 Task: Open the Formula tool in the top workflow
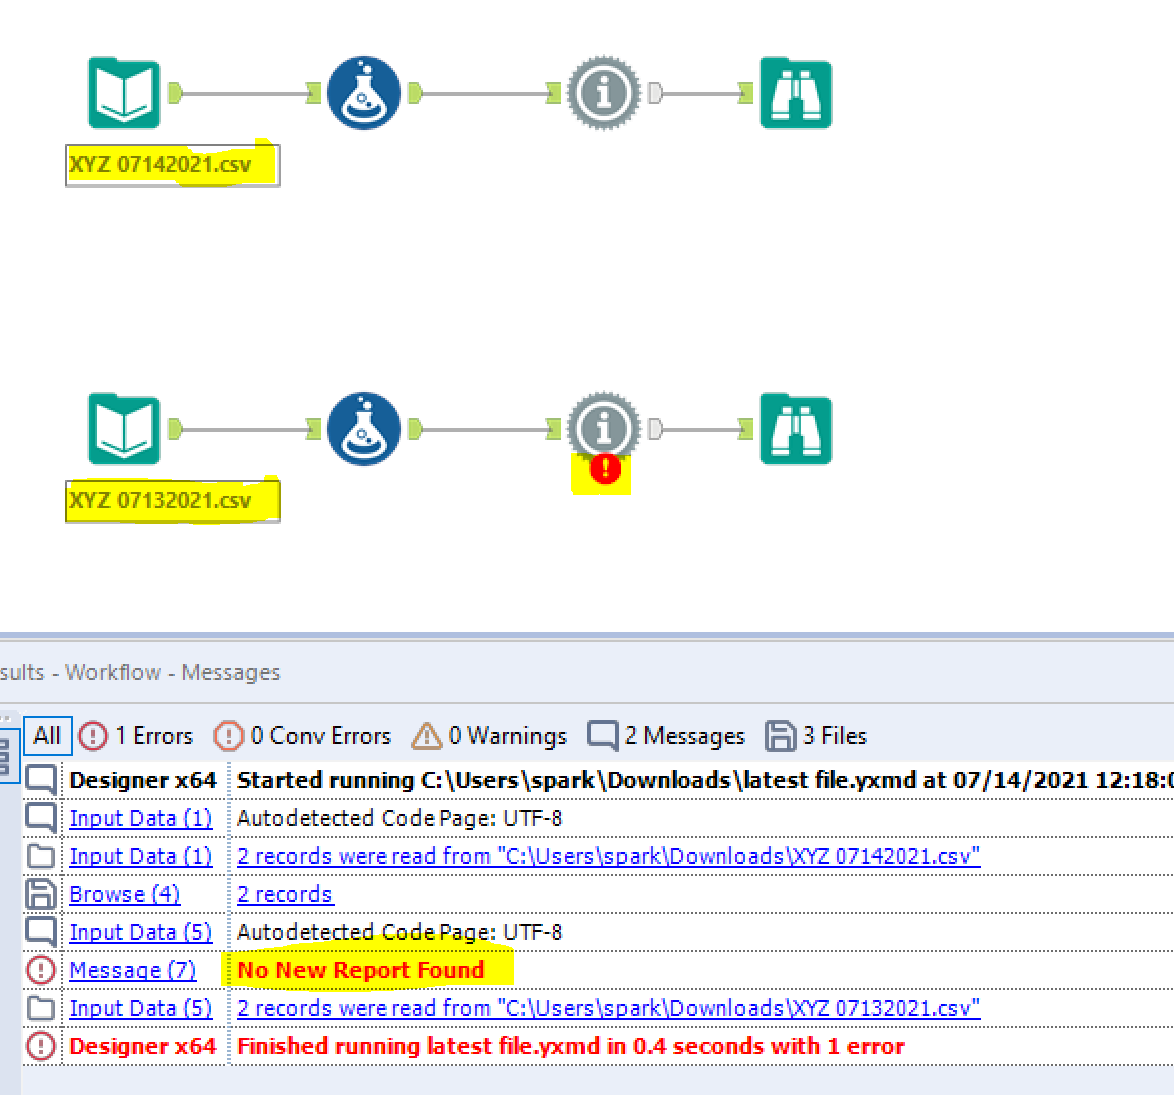coord(364,92)
